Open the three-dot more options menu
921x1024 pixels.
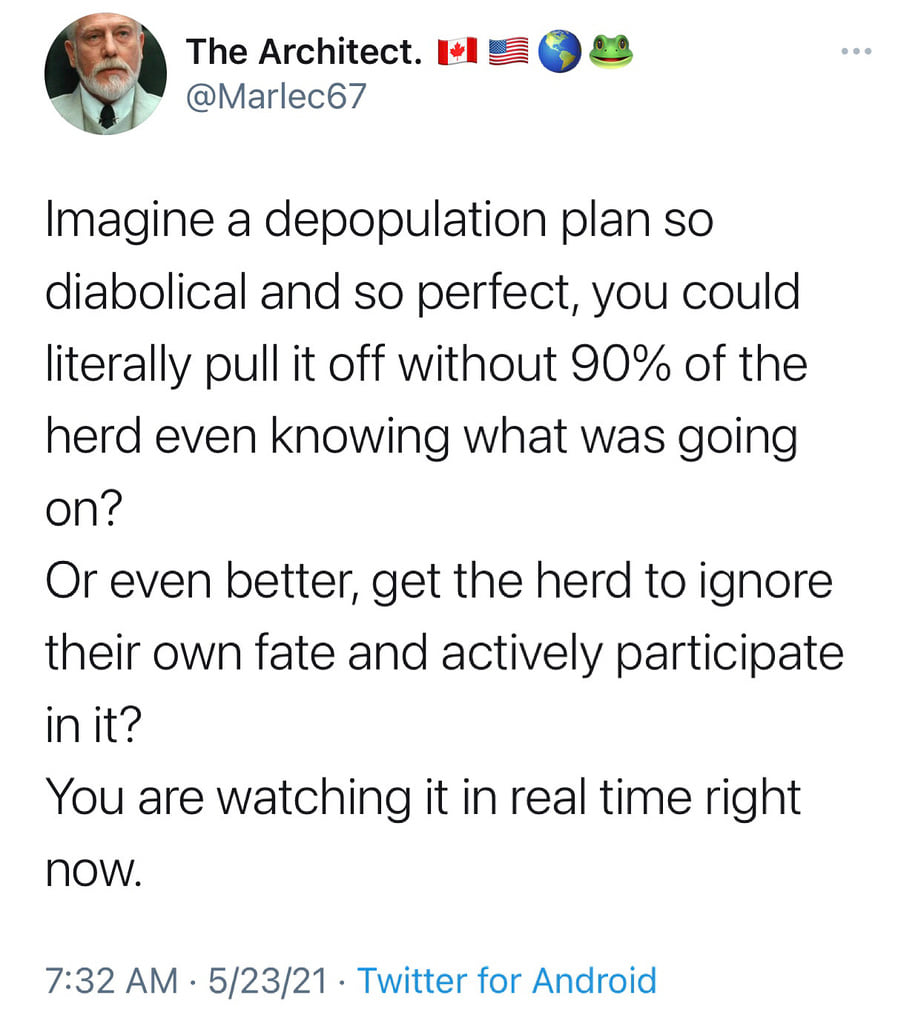tap(858, 49)
